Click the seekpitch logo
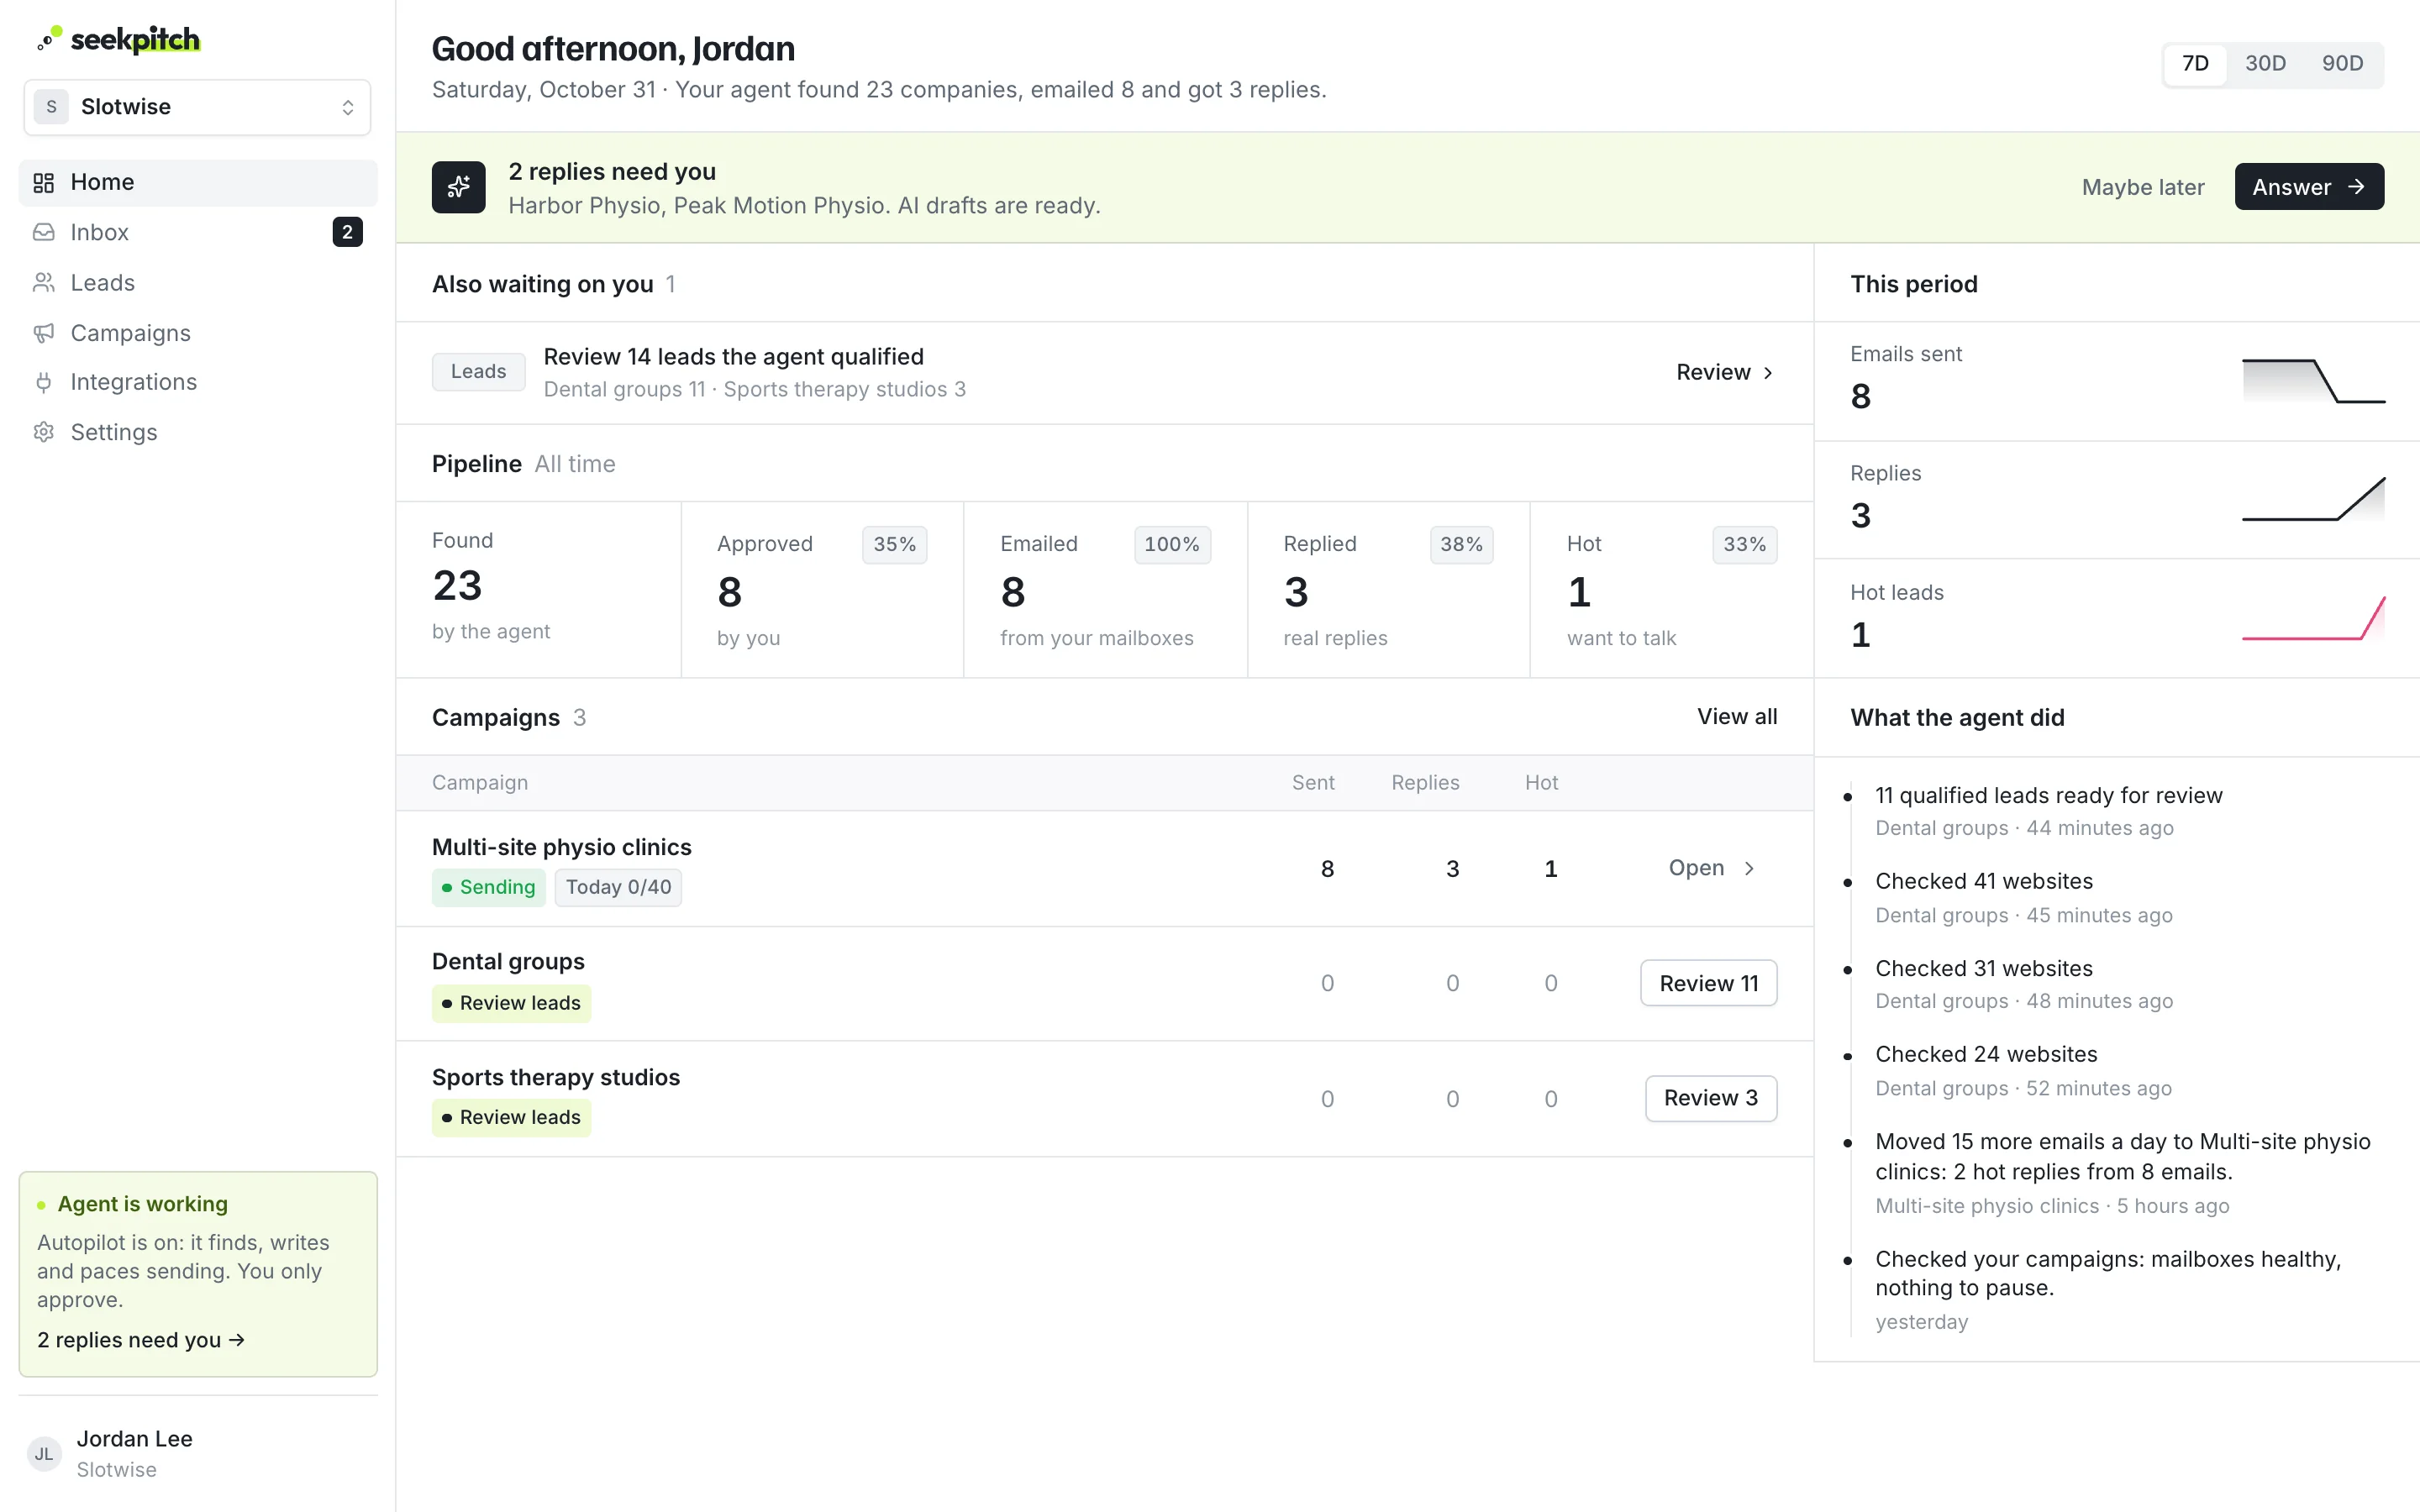This screenshot has height=1512, width=2420. click(x=118, y=40)
